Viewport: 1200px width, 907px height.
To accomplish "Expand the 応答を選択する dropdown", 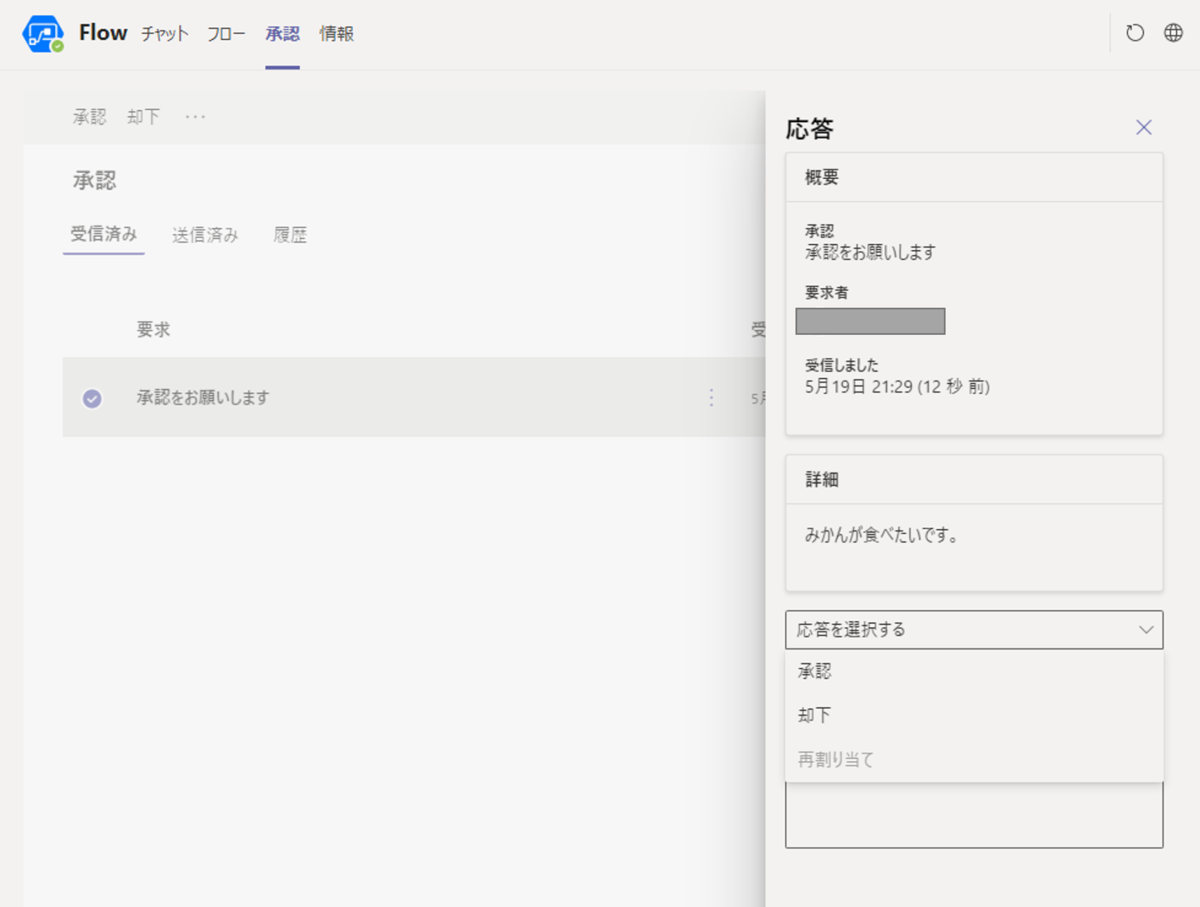I will [974, 630].
